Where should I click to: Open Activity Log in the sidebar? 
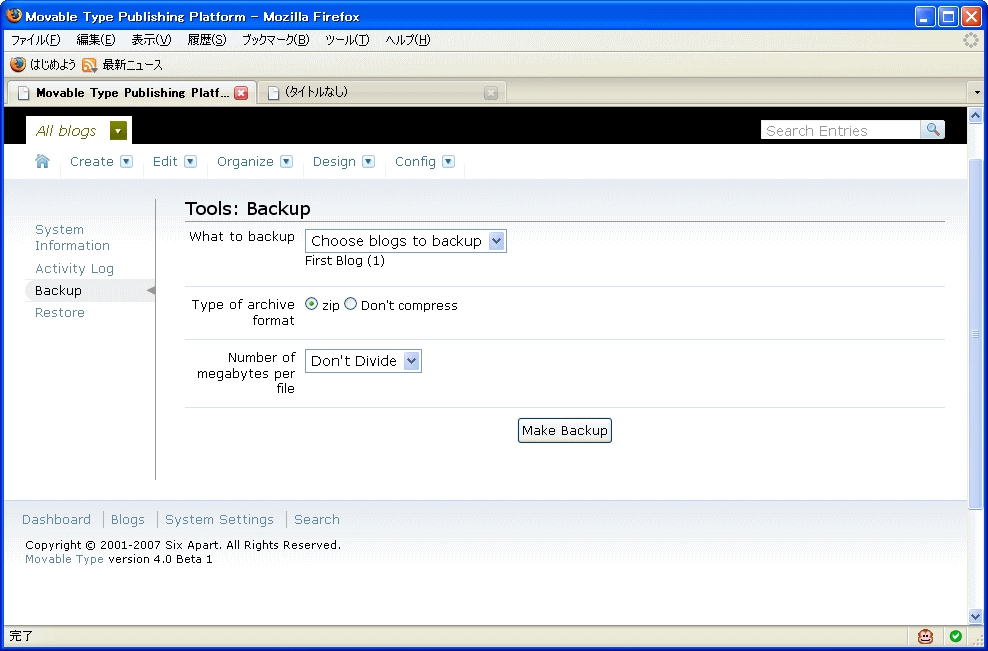(x=74, y=268)
